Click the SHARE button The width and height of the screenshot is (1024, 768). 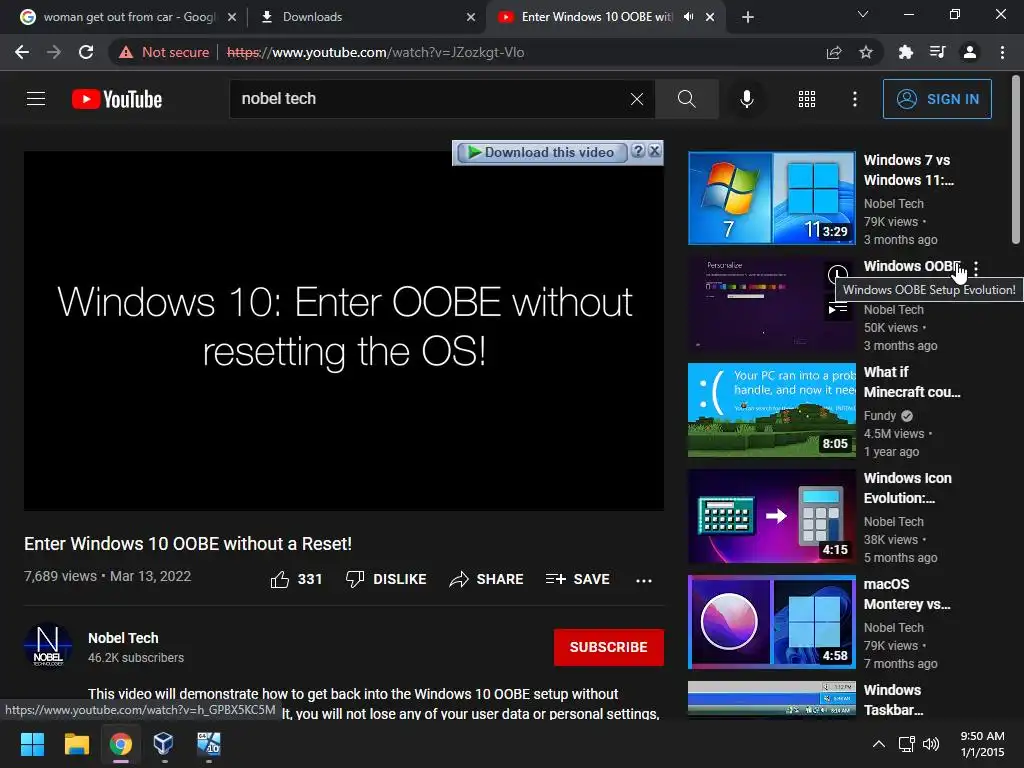pos(487,579)
